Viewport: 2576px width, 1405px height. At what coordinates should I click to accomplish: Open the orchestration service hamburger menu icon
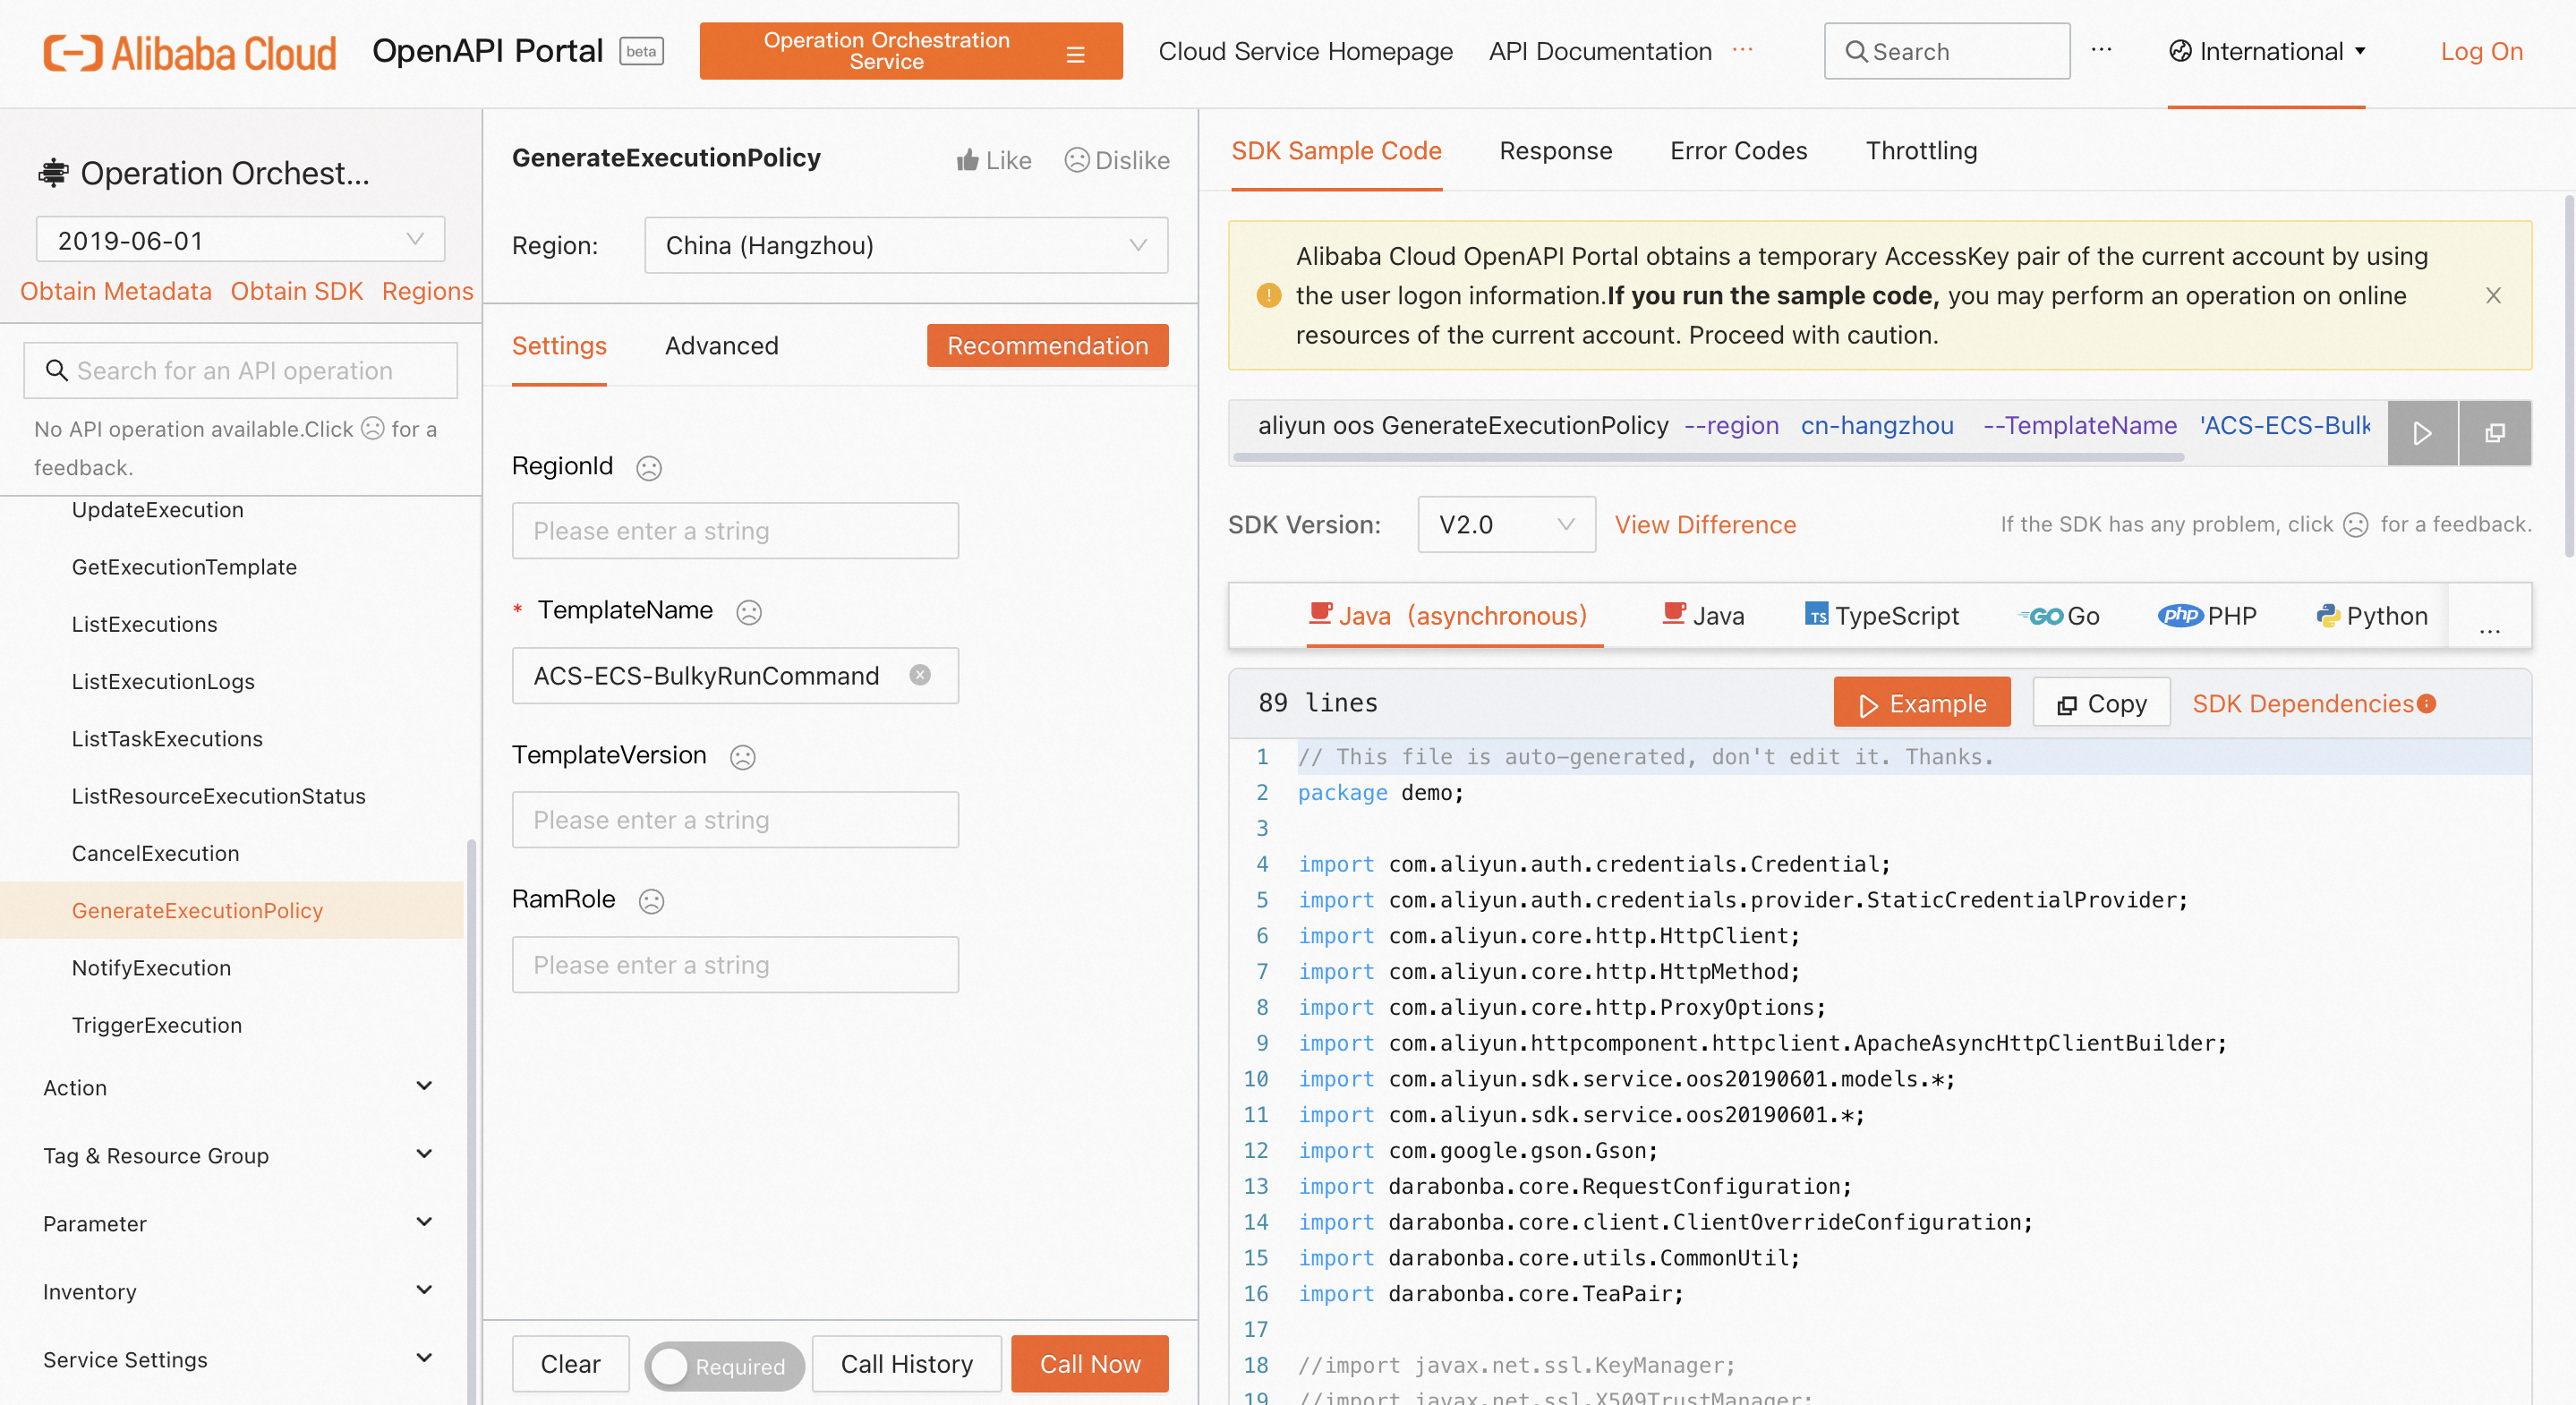tap(1075, 53)
